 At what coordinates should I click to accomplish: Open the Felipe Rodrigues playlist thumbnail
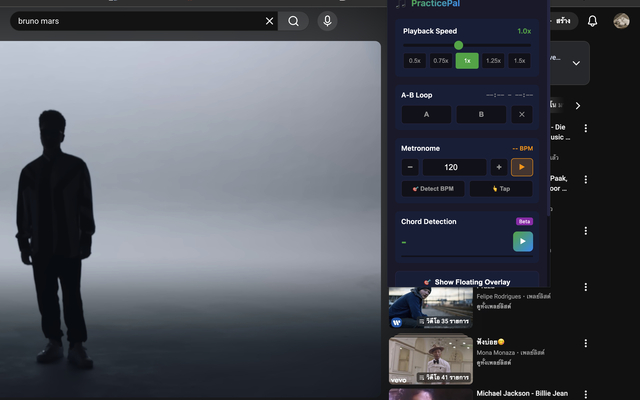point(431,307)
